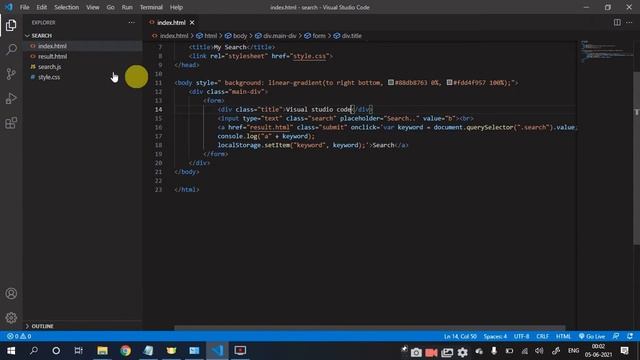Viewport: 640px width, 360px height.
Task: Click the div.main-div breadcrumb segment
Action: 276,36
